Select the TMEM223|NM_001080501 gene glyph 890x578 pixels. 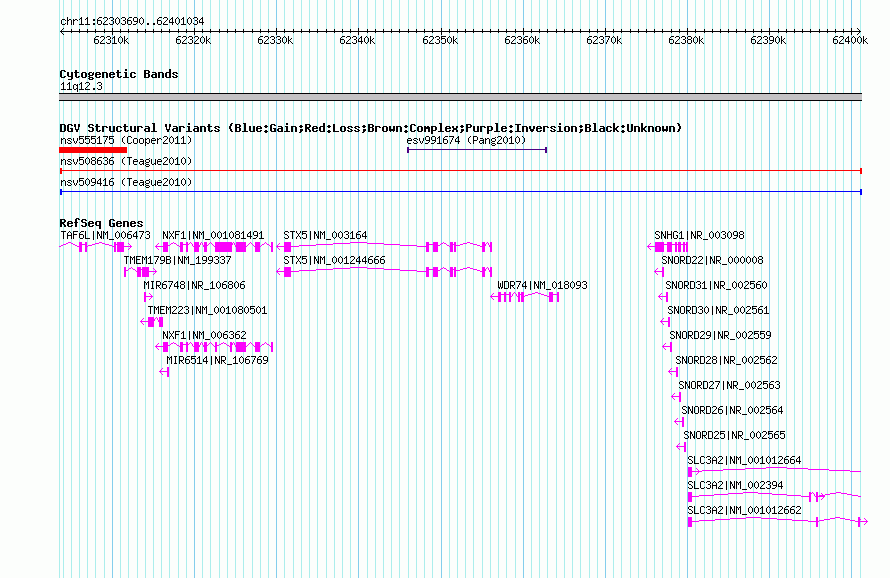[152, 321]
